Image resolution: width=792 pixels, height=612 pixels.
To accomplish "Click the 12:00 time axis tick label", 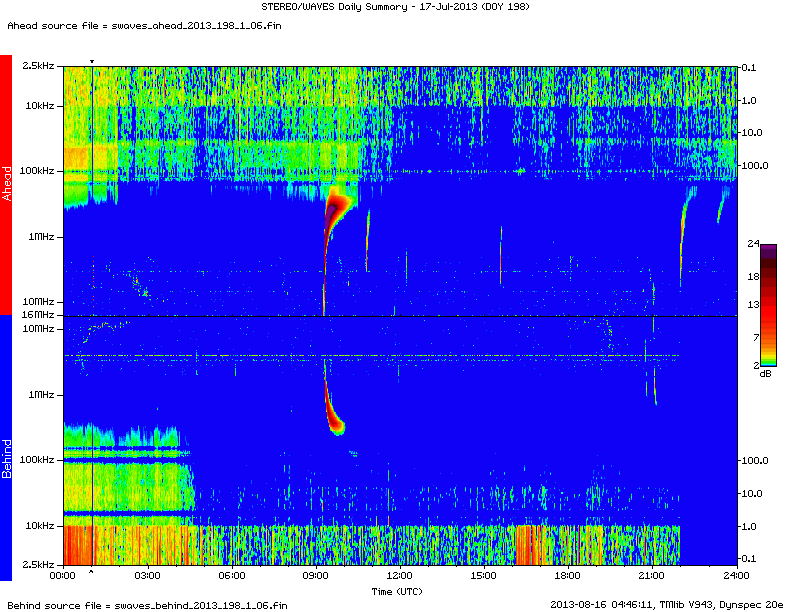I will [x=400, y=575].
